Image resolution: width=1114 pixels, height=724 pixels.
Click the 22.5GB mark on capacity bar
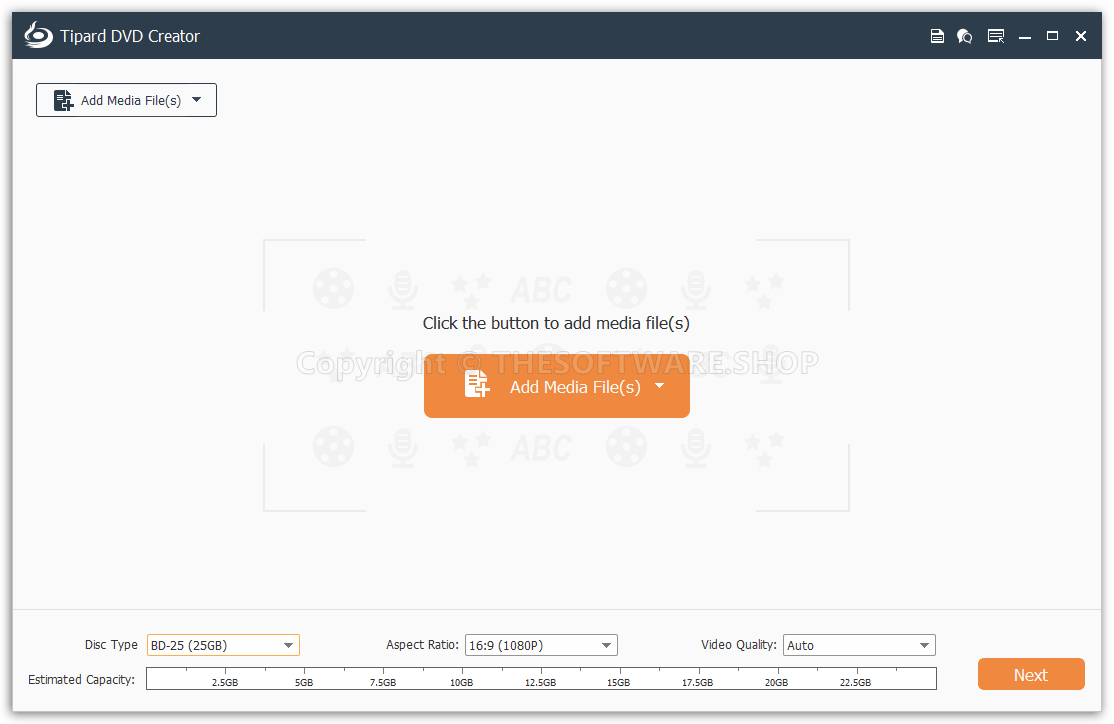[x=855, y=682]
